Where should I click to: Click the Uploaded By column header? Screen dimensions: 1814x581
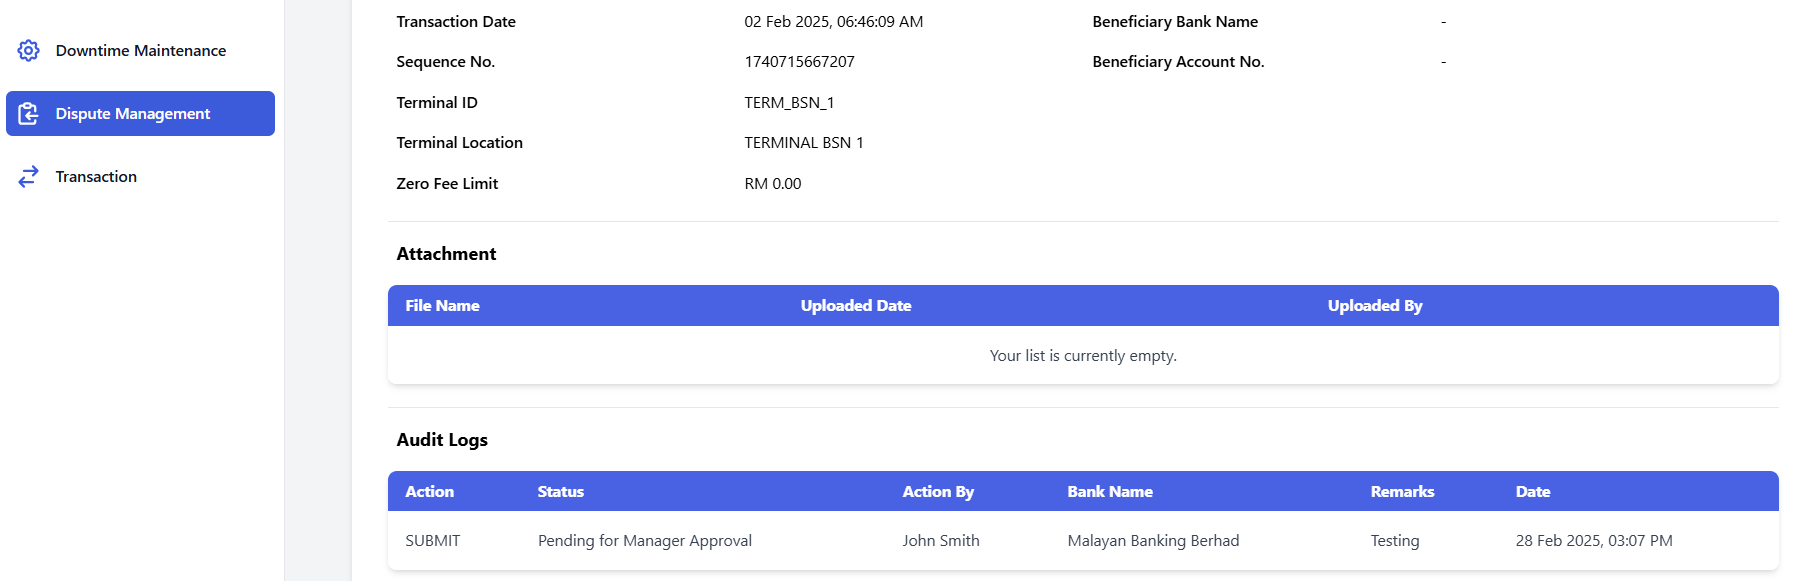pos(1375,305)
